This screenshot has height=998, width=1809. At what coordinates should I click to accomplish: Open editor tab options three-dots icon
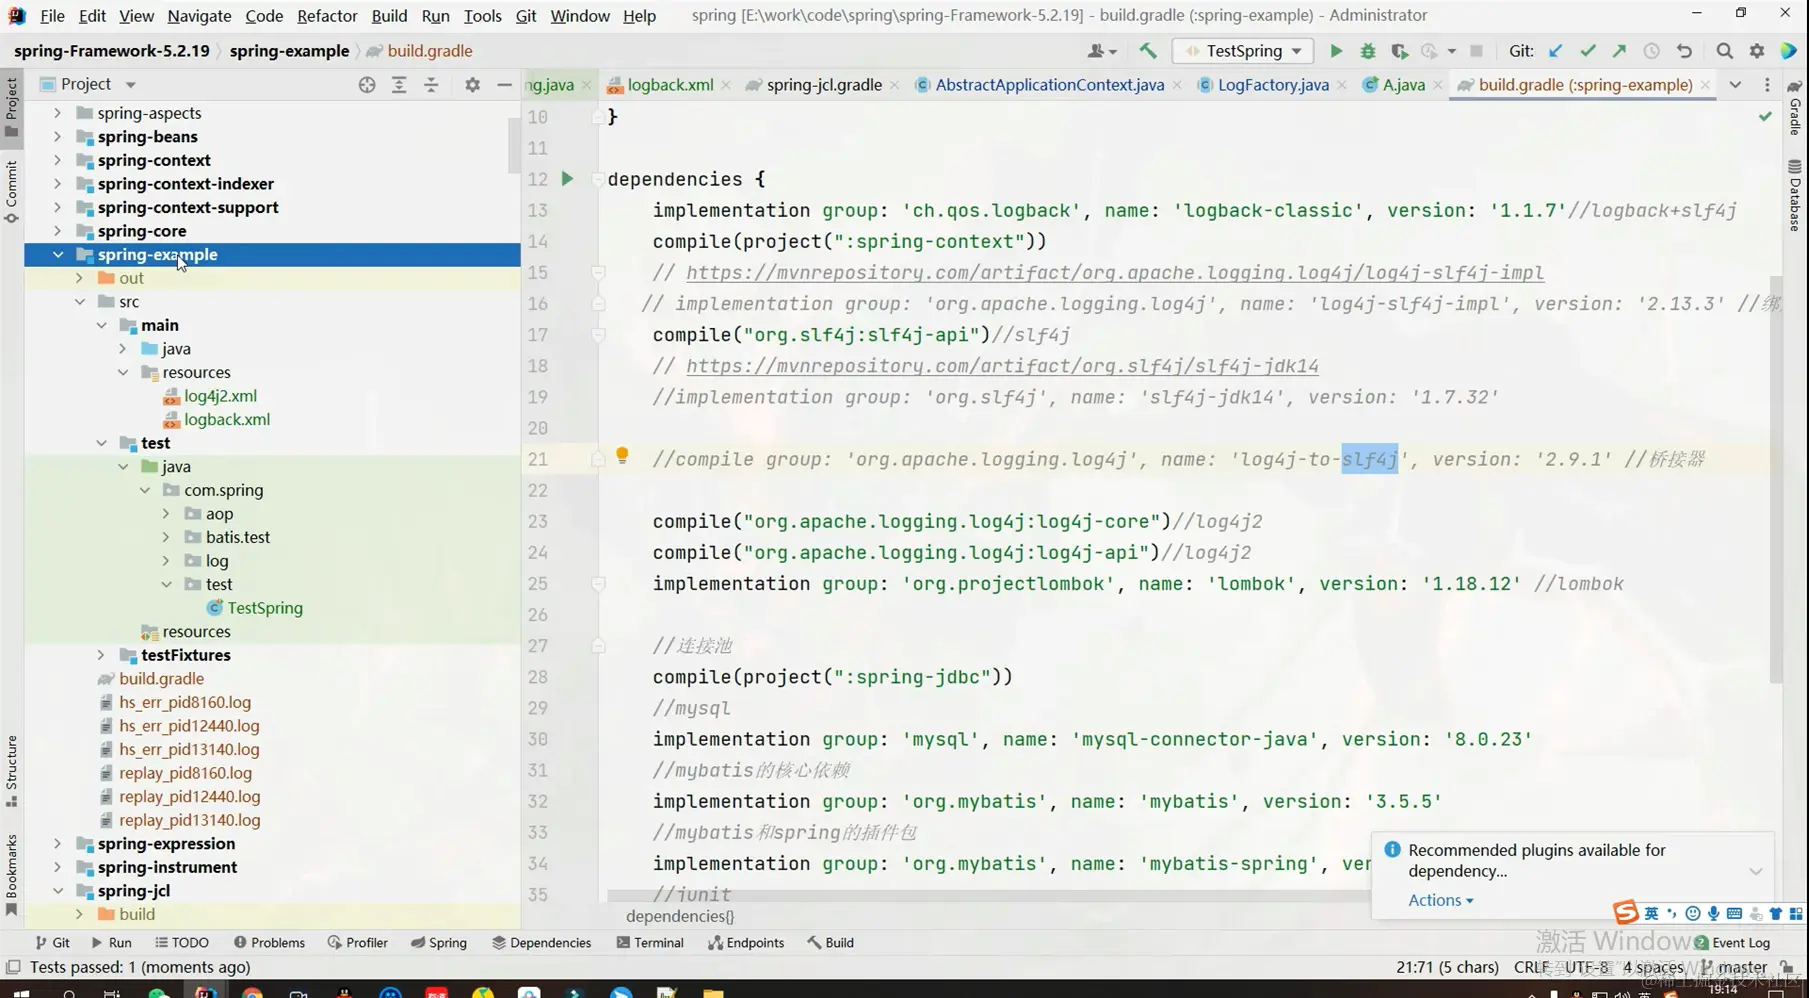[x=1767, y=85]
